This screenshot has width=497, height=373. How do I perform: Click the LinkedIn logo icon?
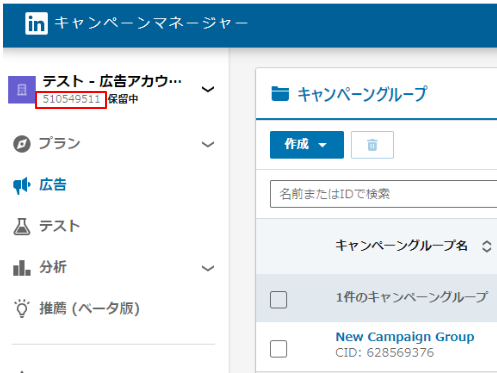tap(36, 23)
